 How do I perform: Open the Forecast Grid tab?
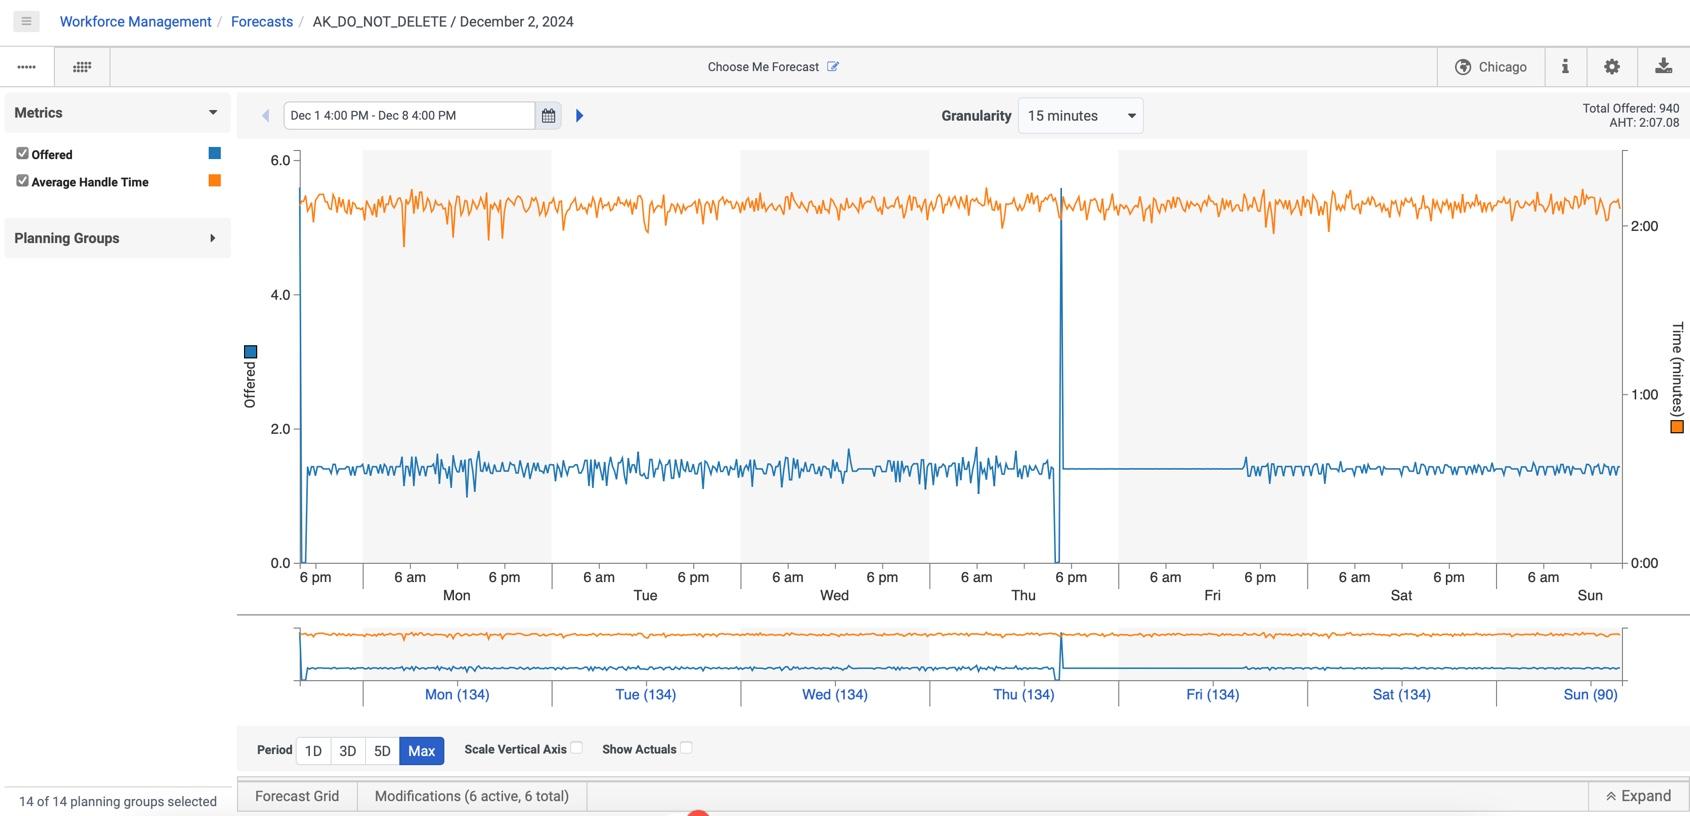coord(297,796)
